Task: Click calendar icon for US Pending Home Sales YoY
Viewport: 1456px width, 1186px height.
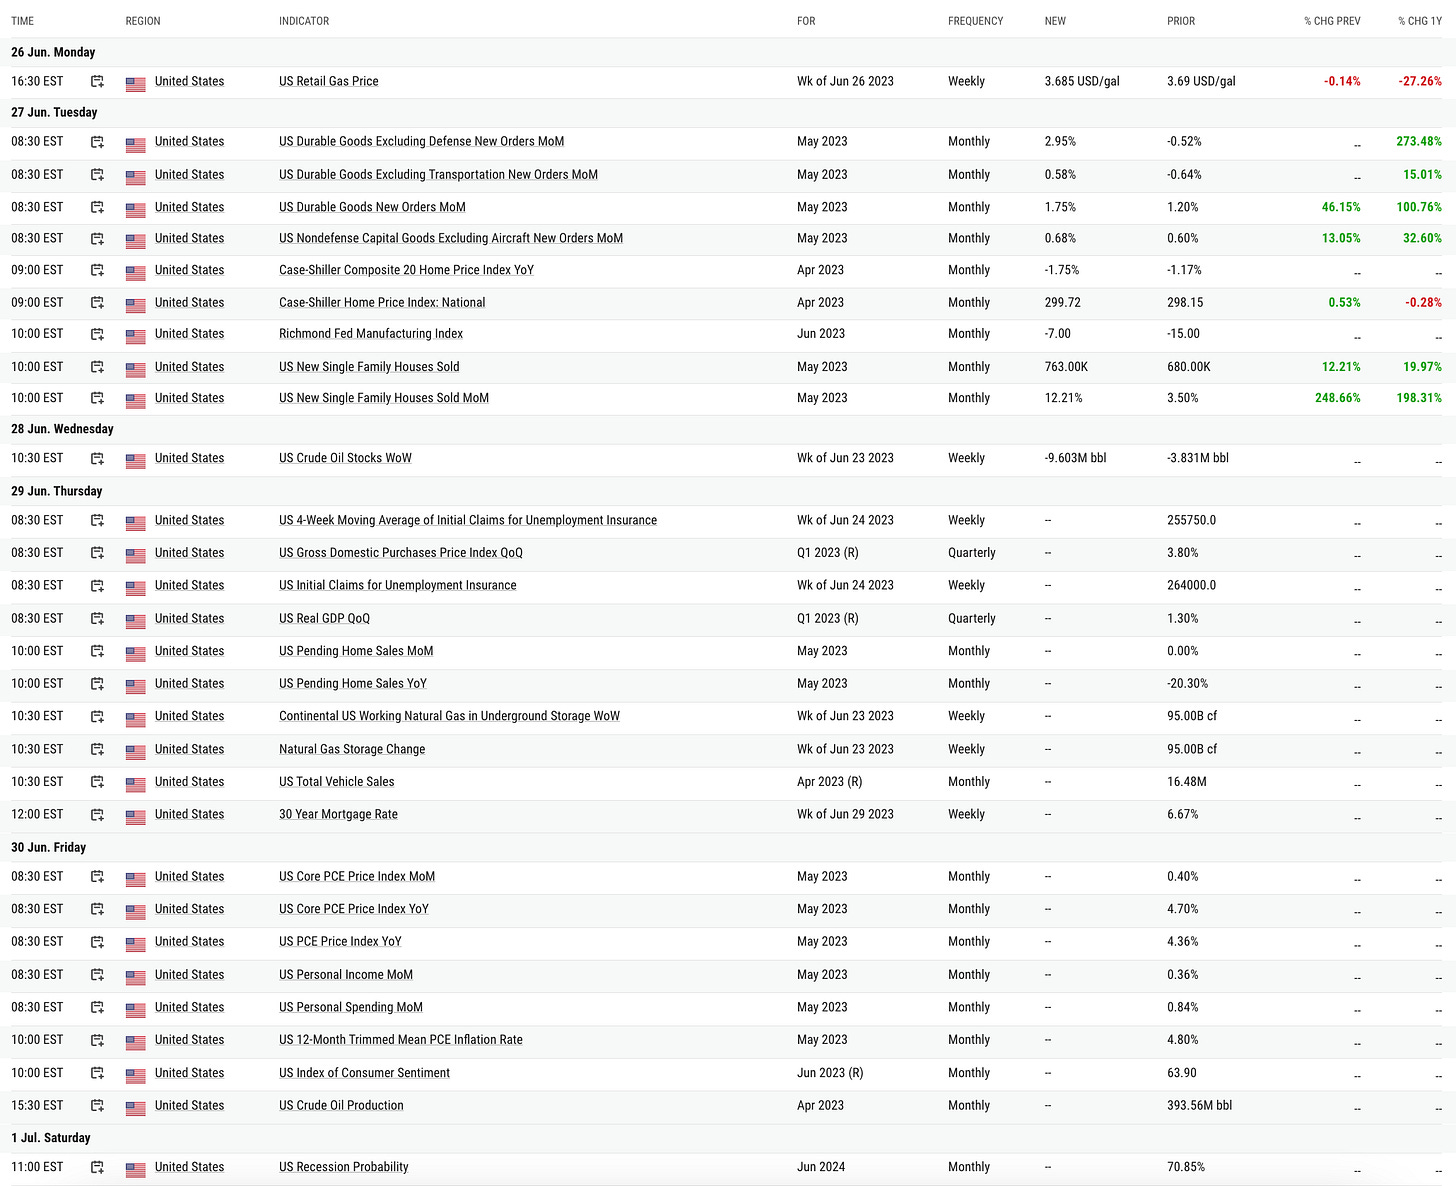Action: pos(97,684)
